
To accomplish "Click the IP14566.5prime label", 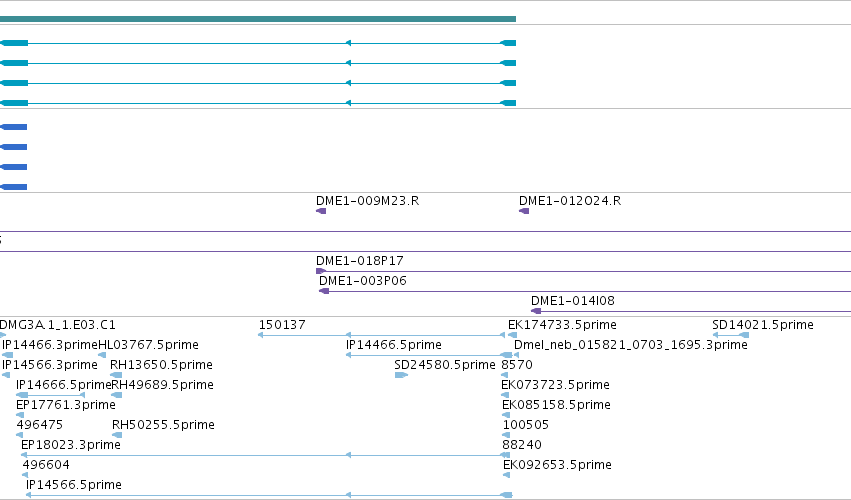I will (x=74, y=485).
